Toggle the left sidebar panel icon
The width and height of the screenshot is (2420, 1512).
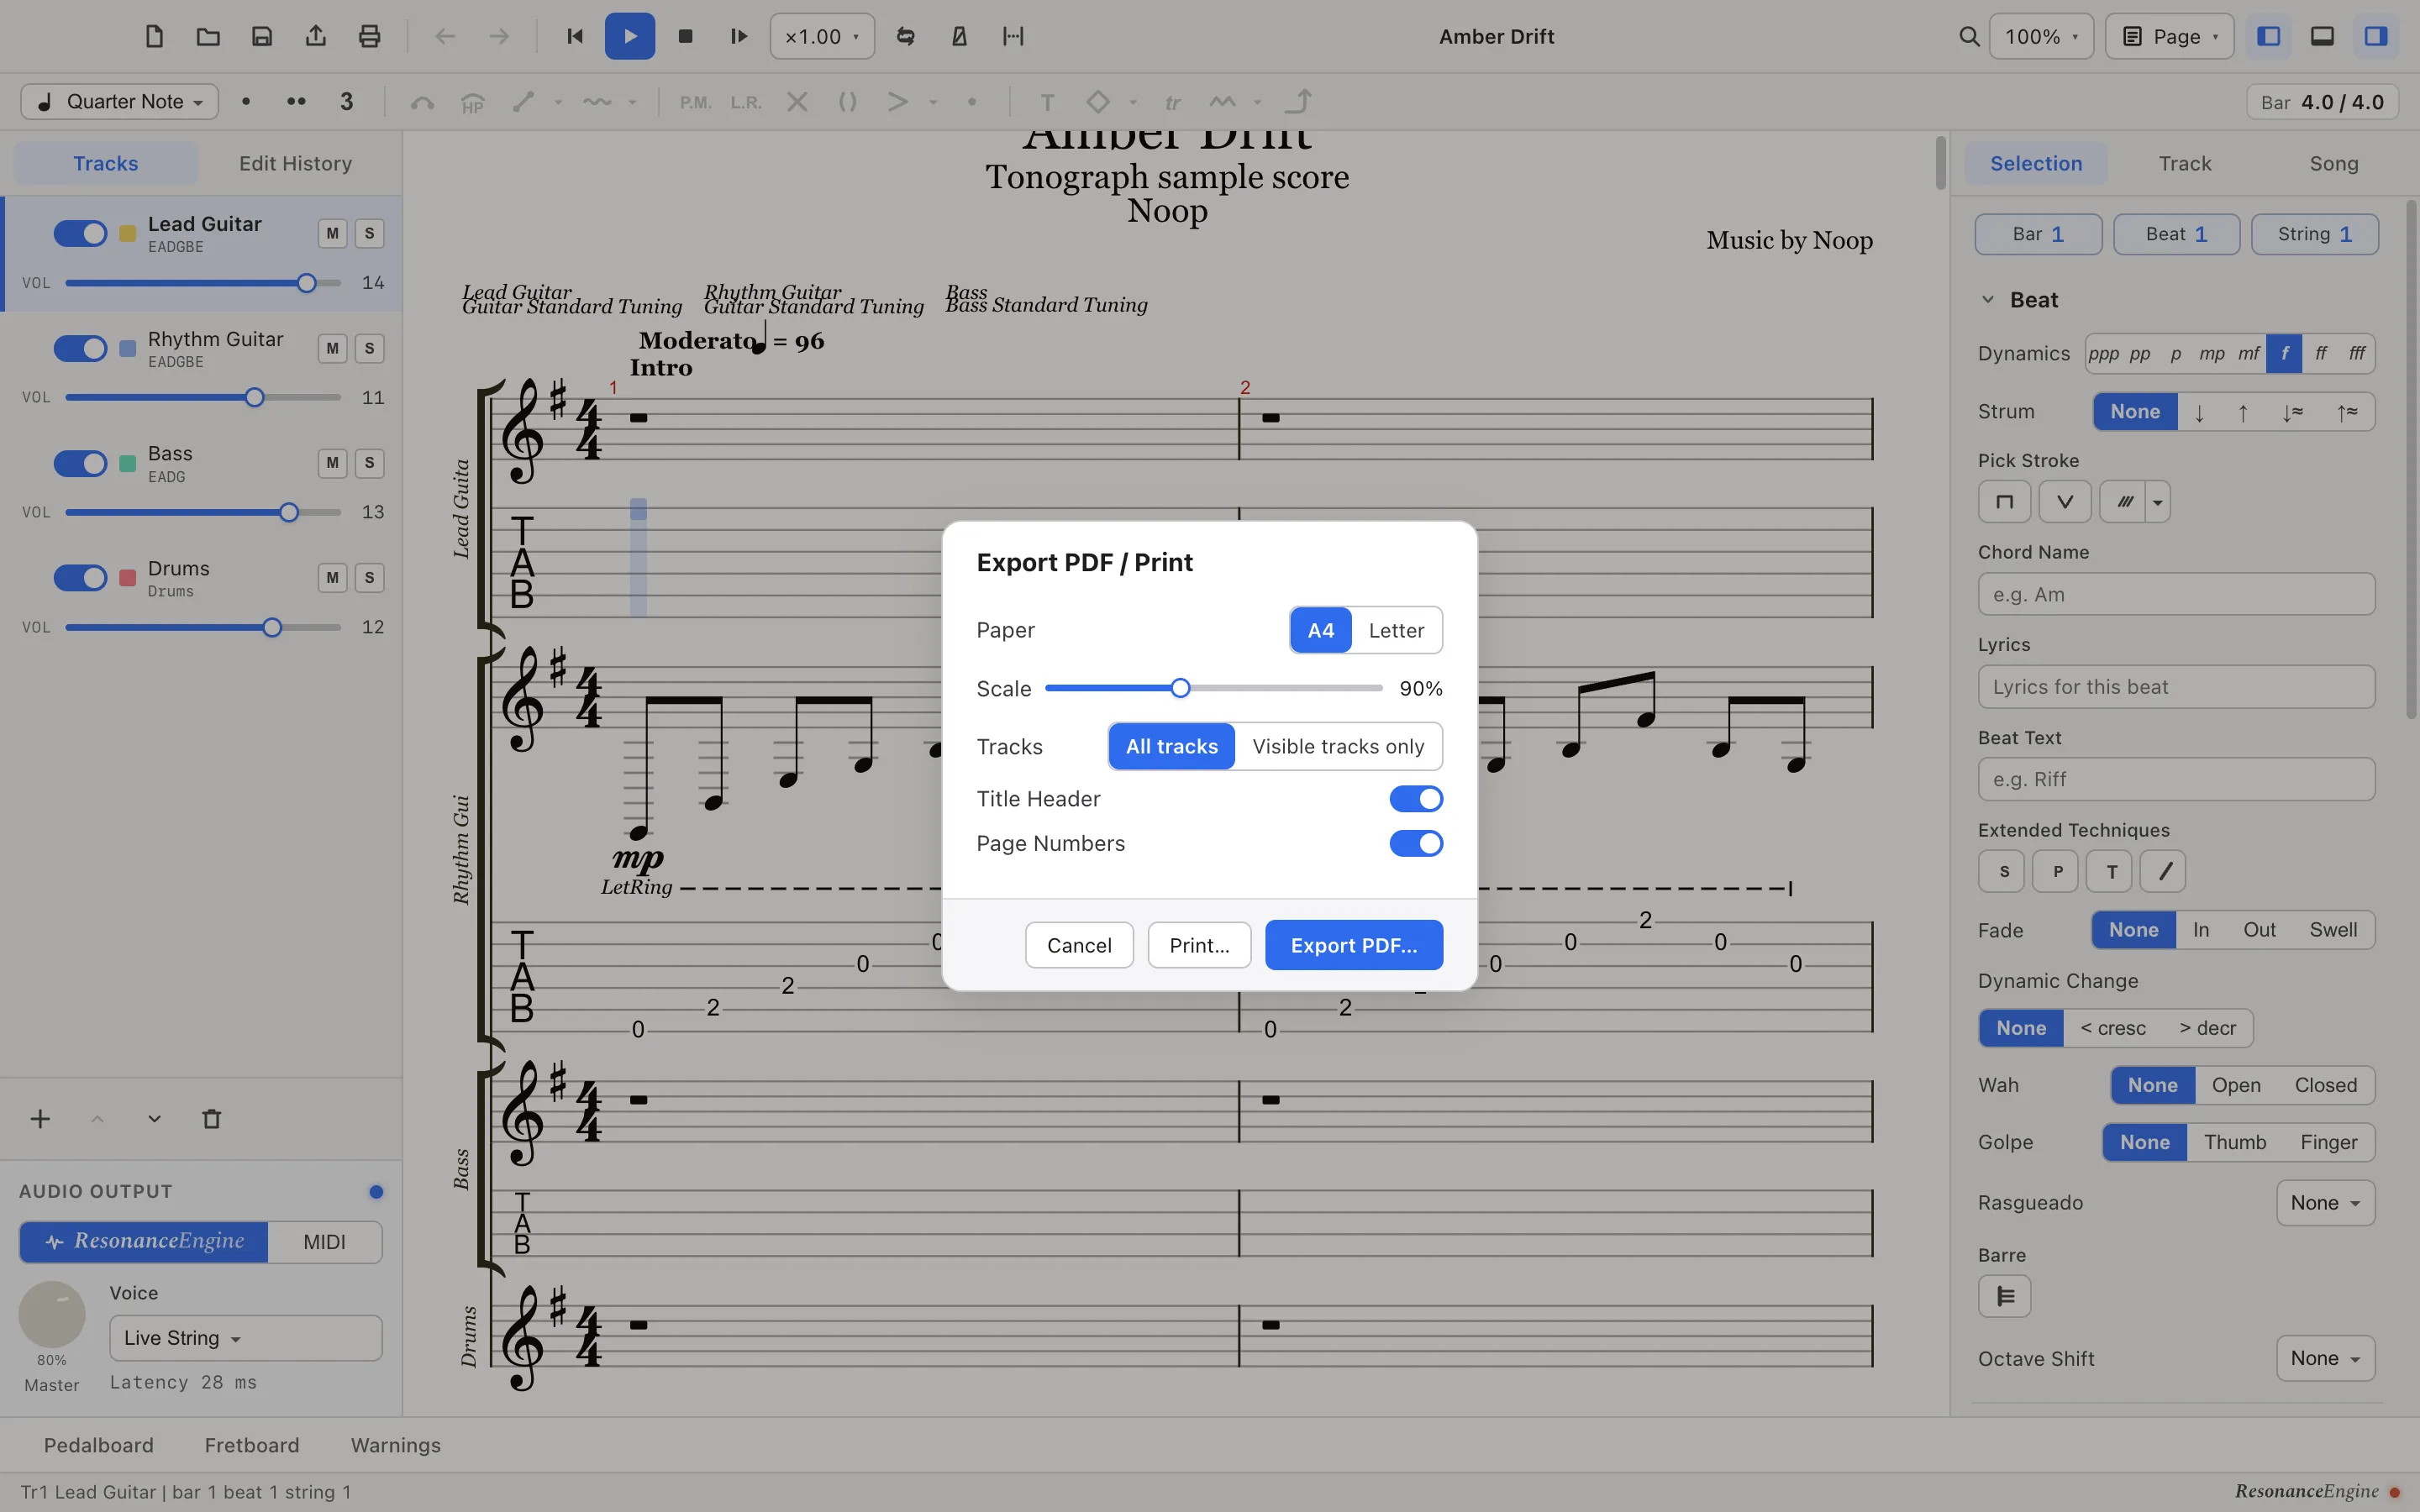coord(2269,36)
